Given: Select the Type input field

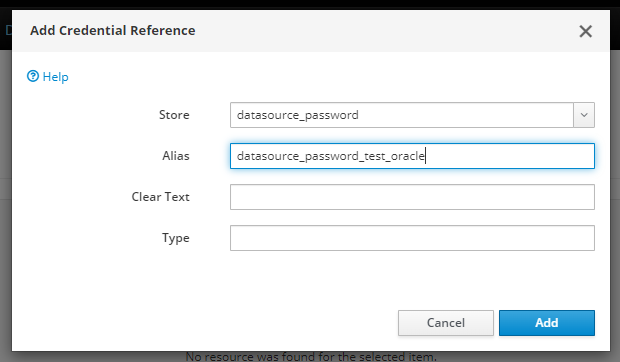Looking at the screenshot, I should (x=412, y=238).
